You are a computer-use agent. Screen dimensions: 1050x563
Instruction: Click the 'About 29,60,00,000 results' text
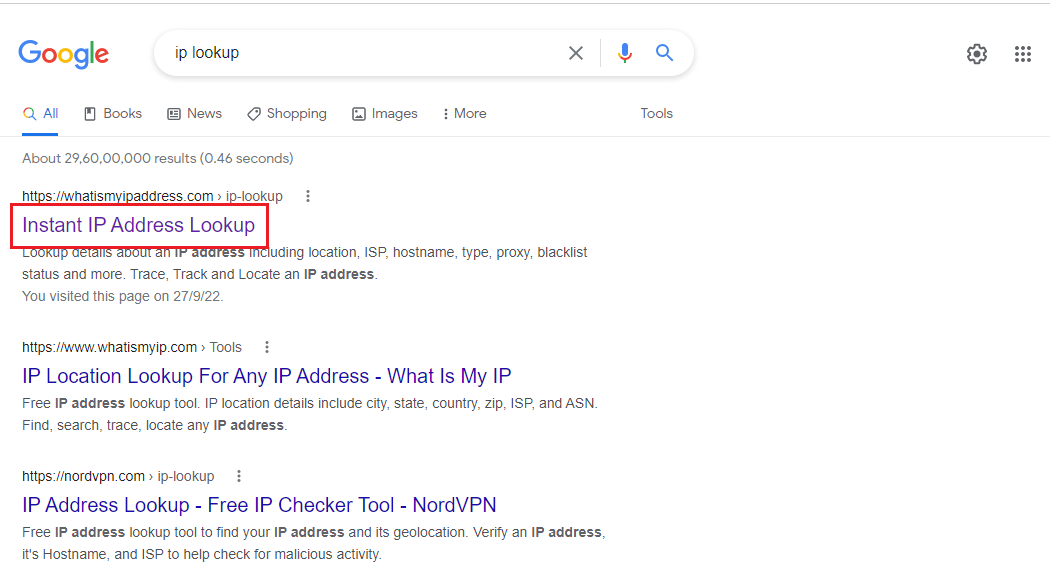(158, 158)
